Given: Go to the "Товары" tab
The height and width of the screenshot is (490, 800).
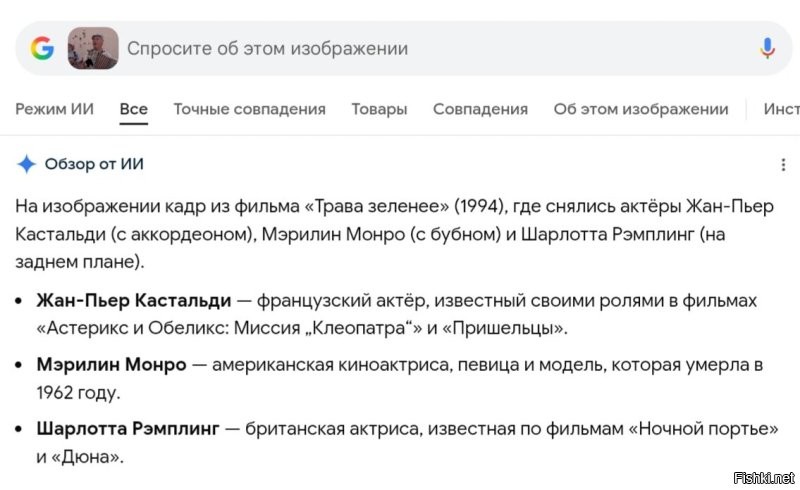Looking at the screenshot, I should point(379,109).
